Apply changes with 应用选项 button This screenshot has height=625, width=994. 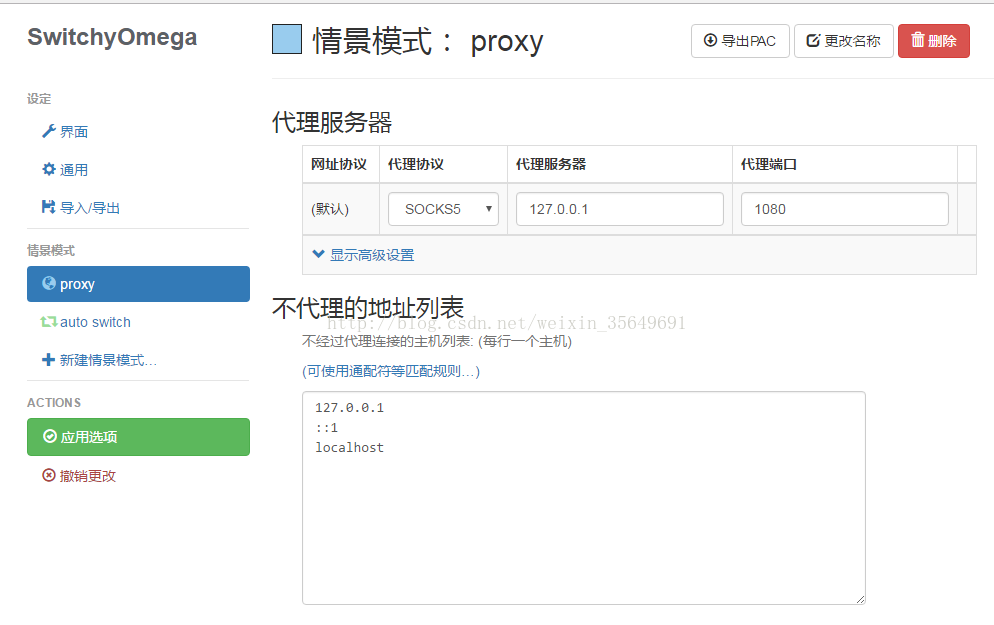[138, 437]
